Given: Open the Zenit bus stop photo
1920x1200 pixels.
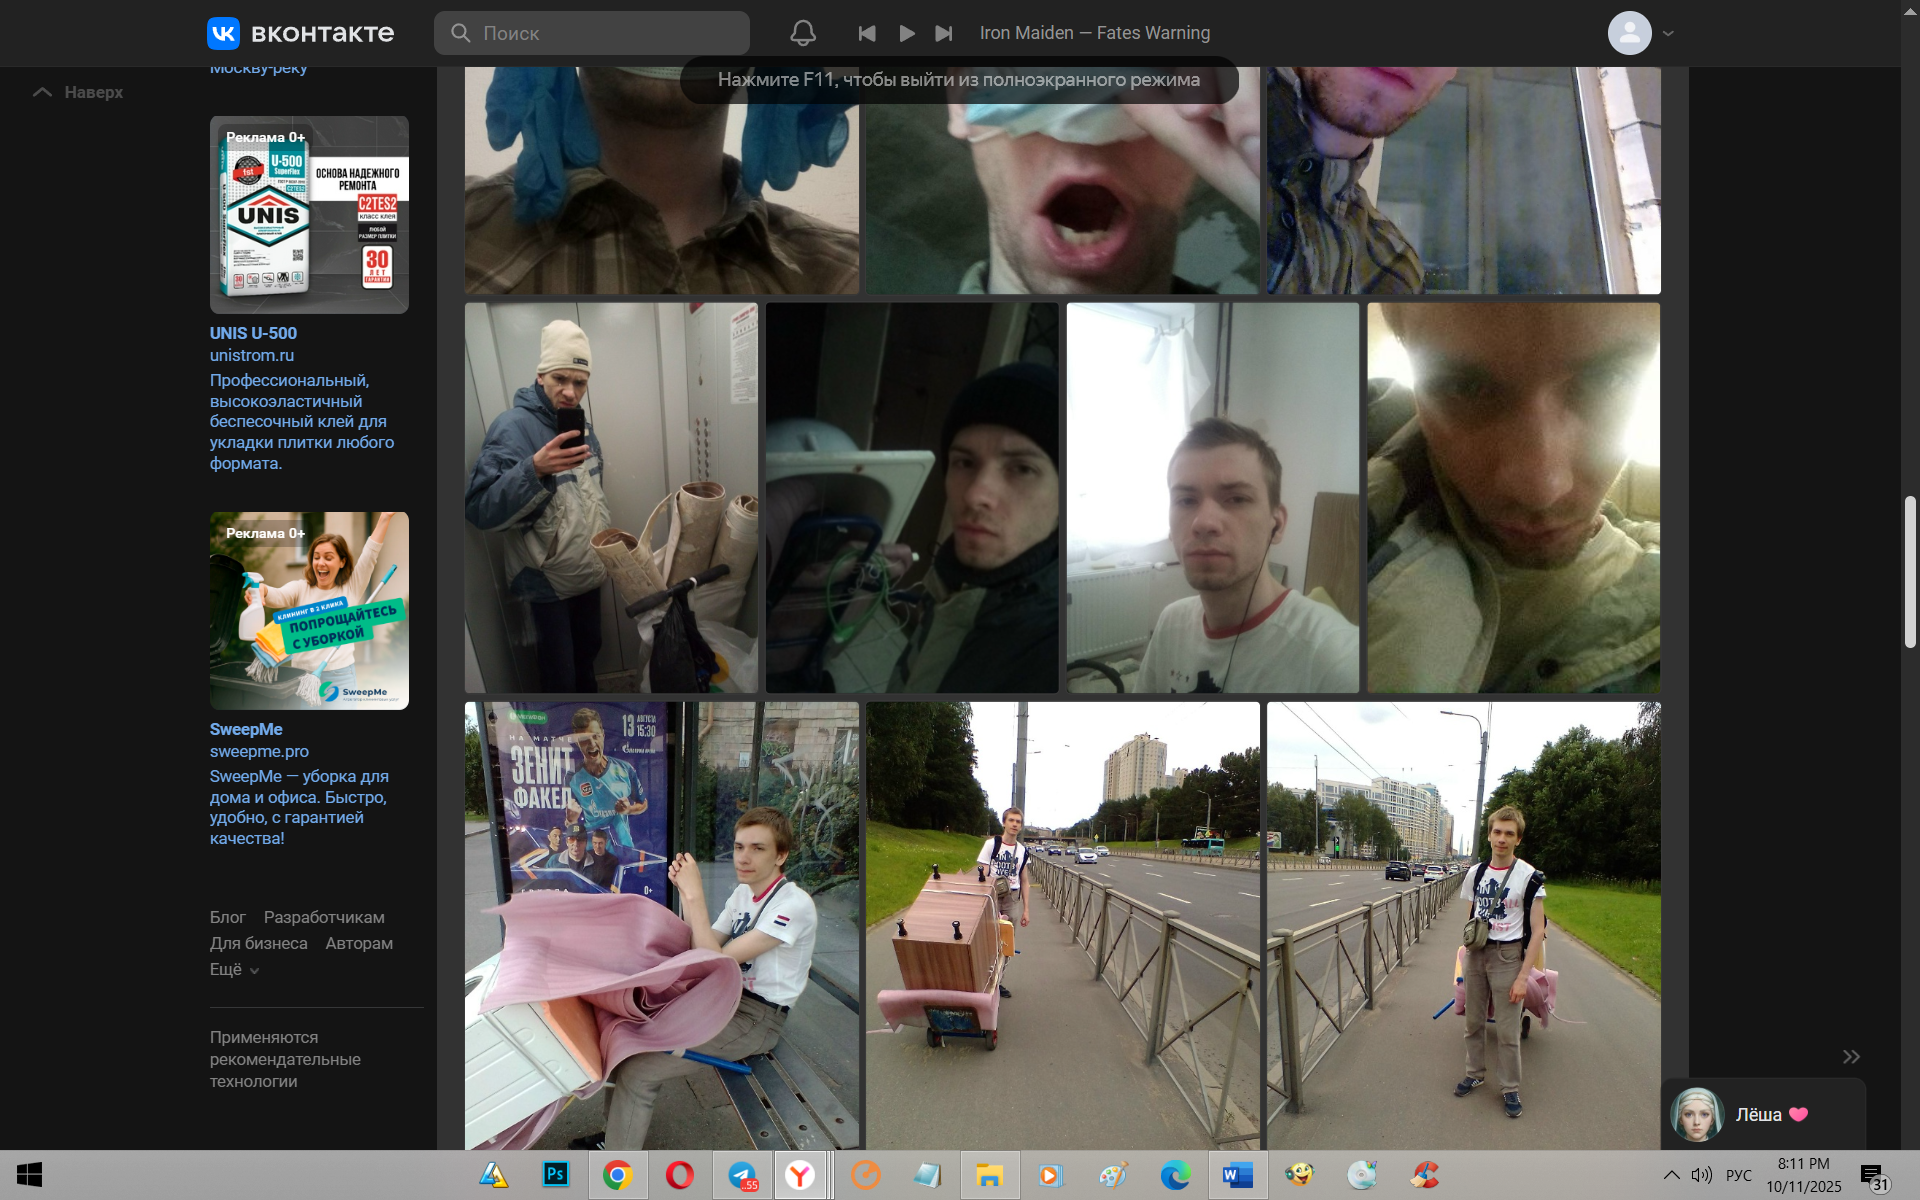Looking at the screenshot, I should [x=661, y=925].
